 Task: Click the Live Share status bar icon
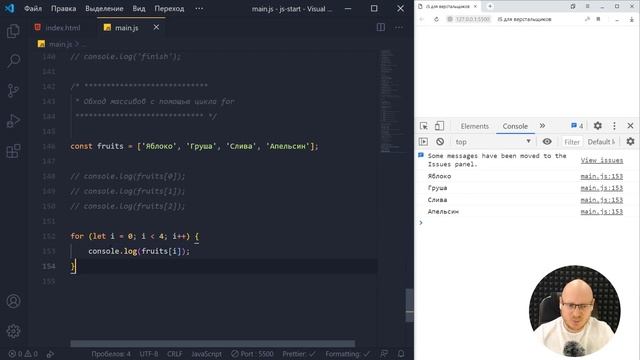pos(50,354)
